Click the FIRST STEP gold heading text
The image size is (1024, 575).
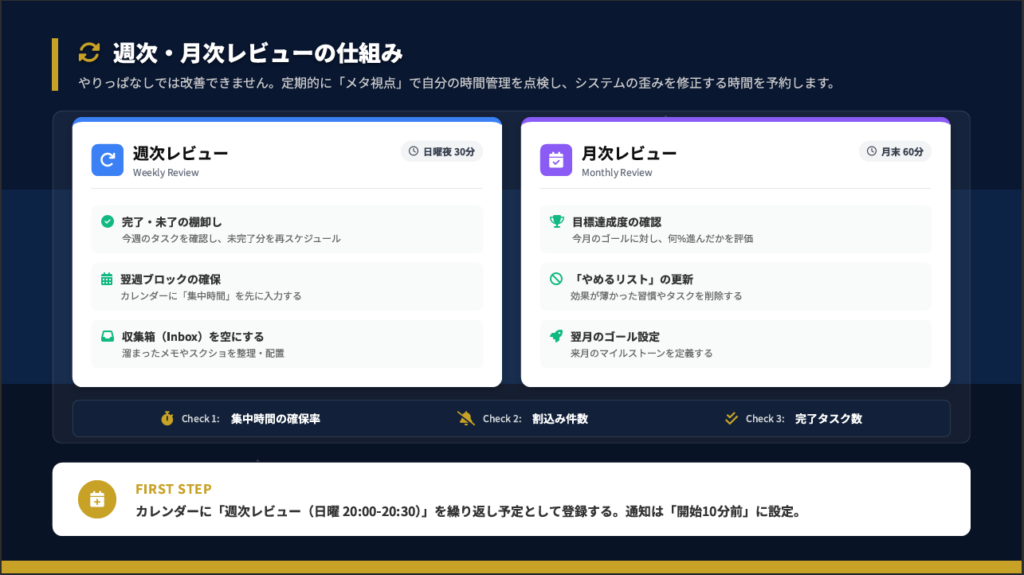pyautogui.click(x=173, y=489)
